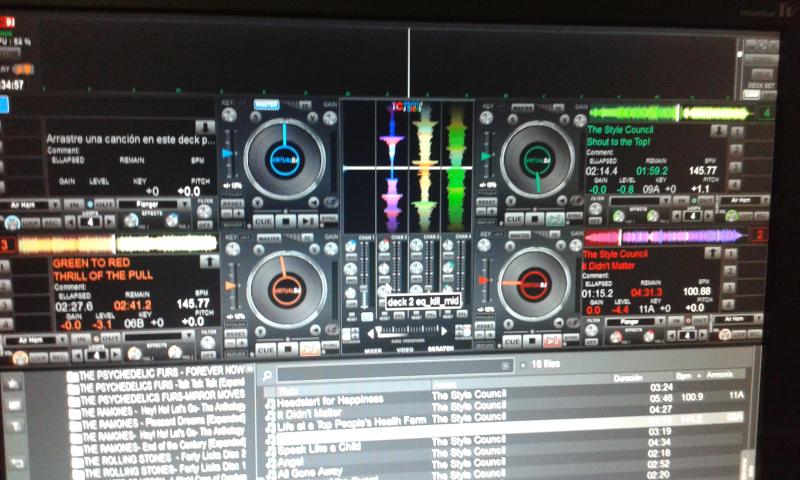Stop the red It Didn't Matter deck
This screenshot has width=800, height=480.
click(x=533, y=341)
